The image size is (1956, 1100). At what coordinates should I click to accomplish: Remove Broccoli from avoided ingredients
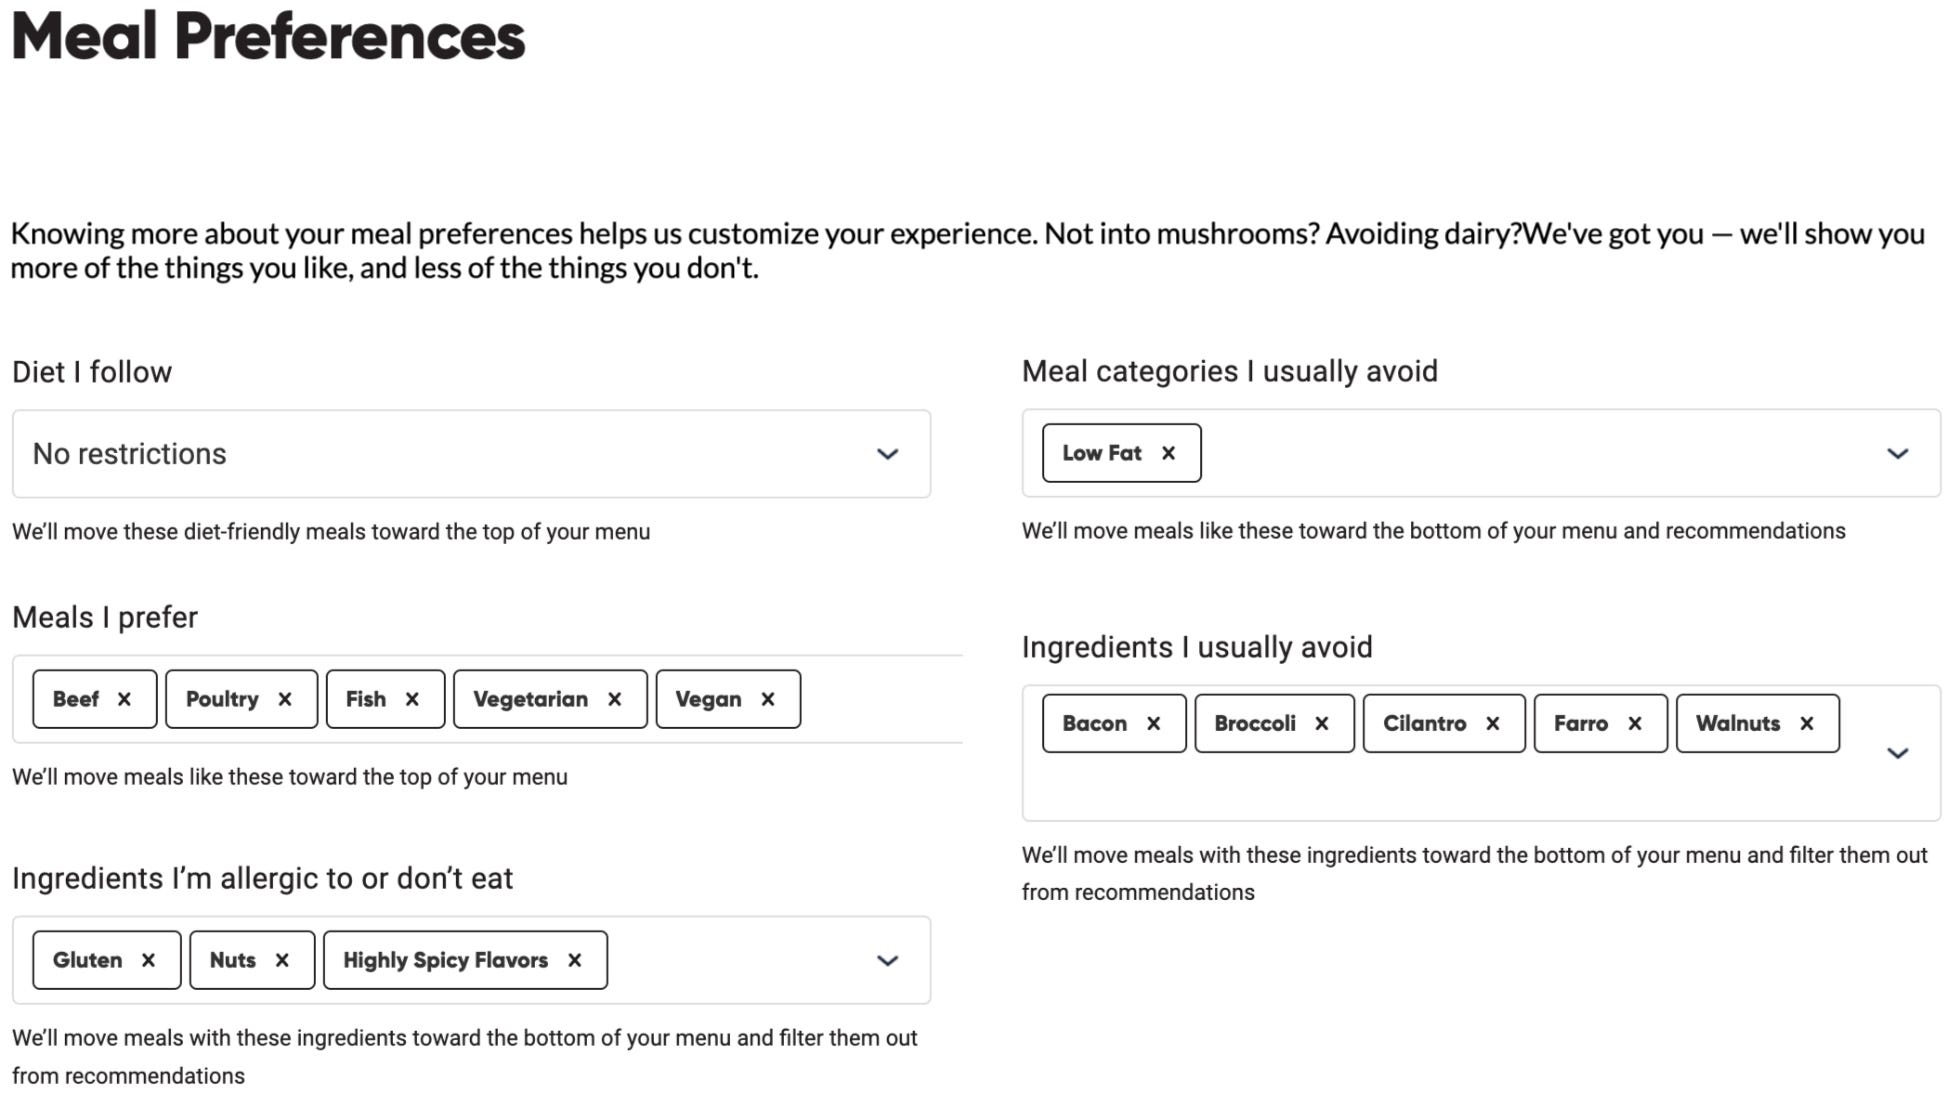click(1322, 723)
